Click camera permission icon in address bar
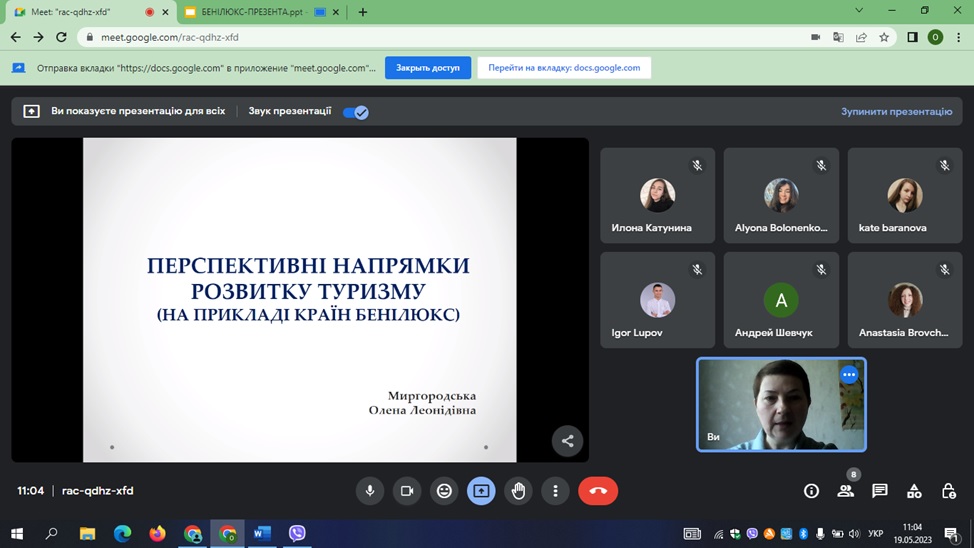 pyautogui.click(x=816, y=37)
